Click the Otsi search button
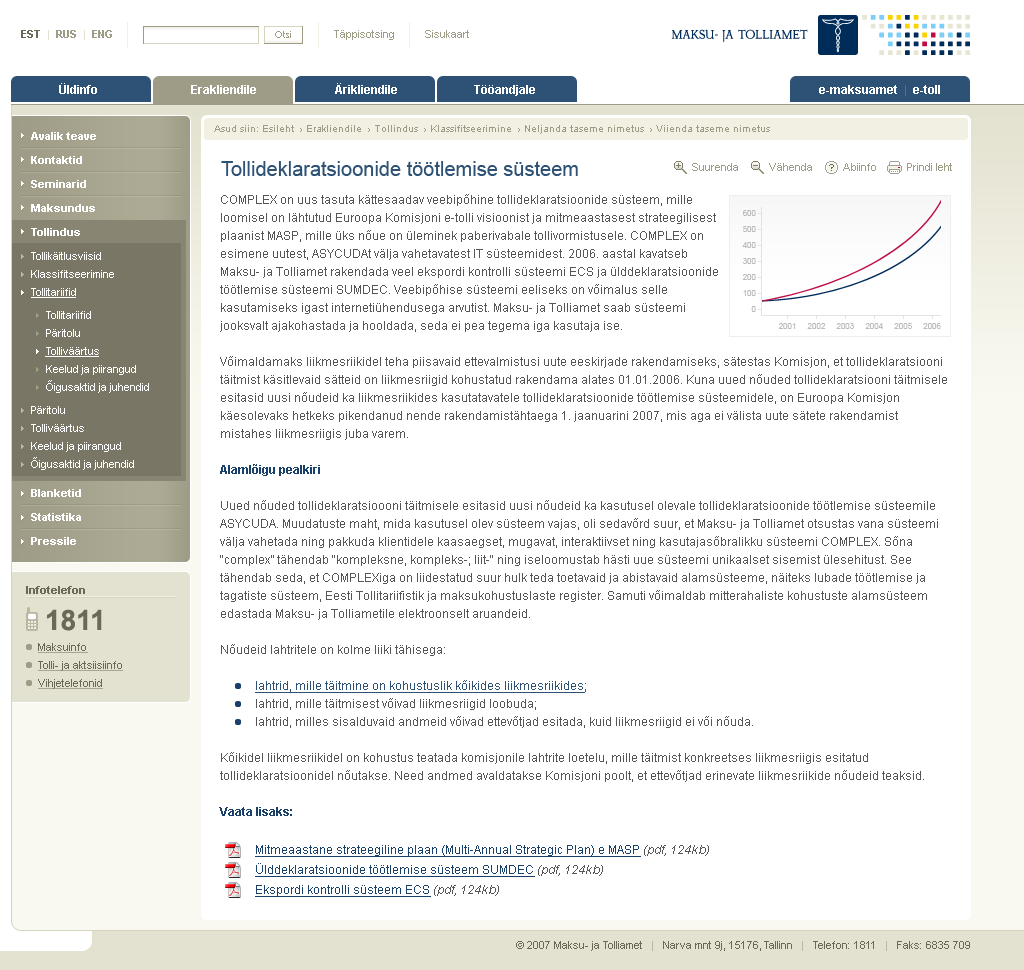Viewport: 1024px width, 970px height. 283,35
